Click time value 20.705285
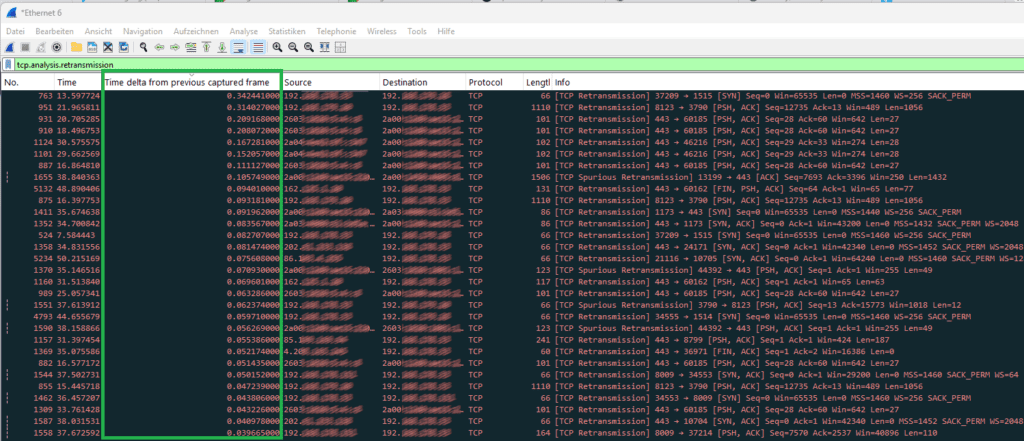Screen dimensions: 1024x441 pyautogui.click(x=78, y=119)
